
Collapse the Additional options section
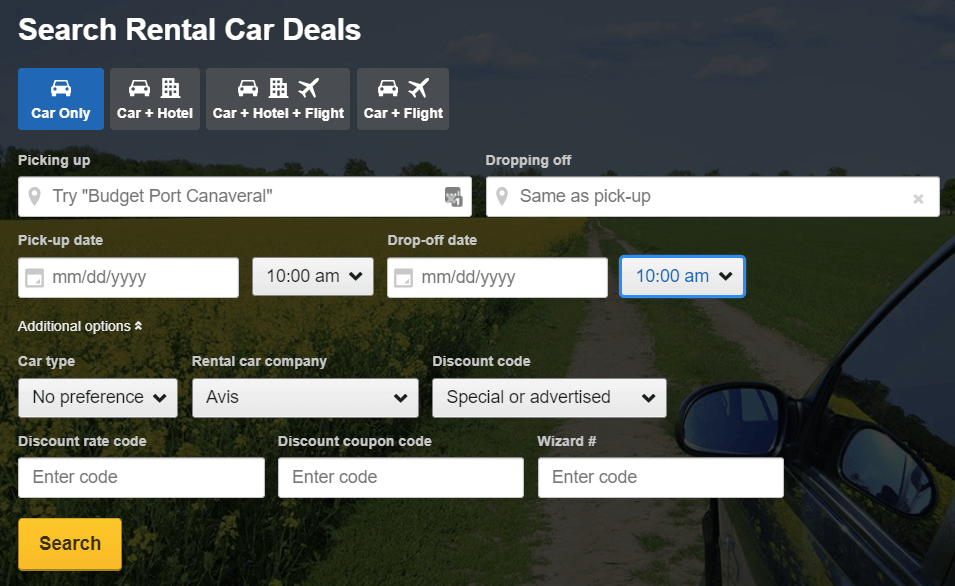(80, 326)
